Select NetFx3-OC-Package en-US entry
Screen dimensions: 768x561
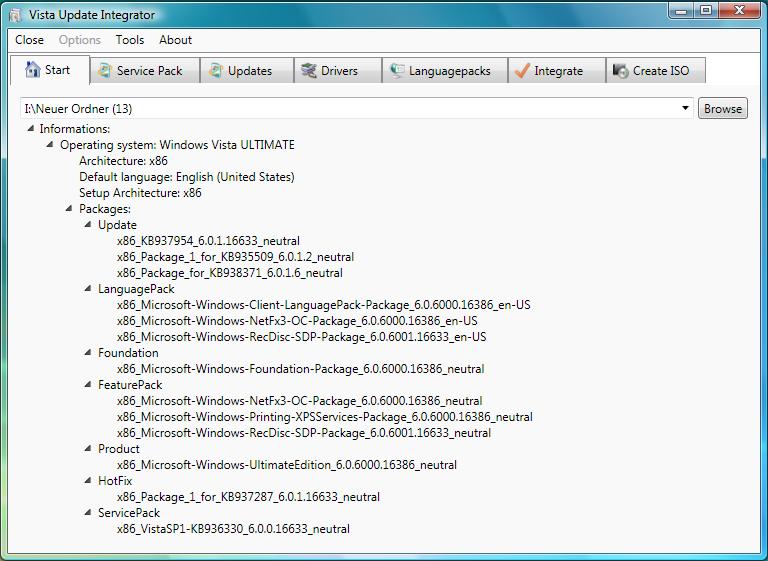click(297, 321)
